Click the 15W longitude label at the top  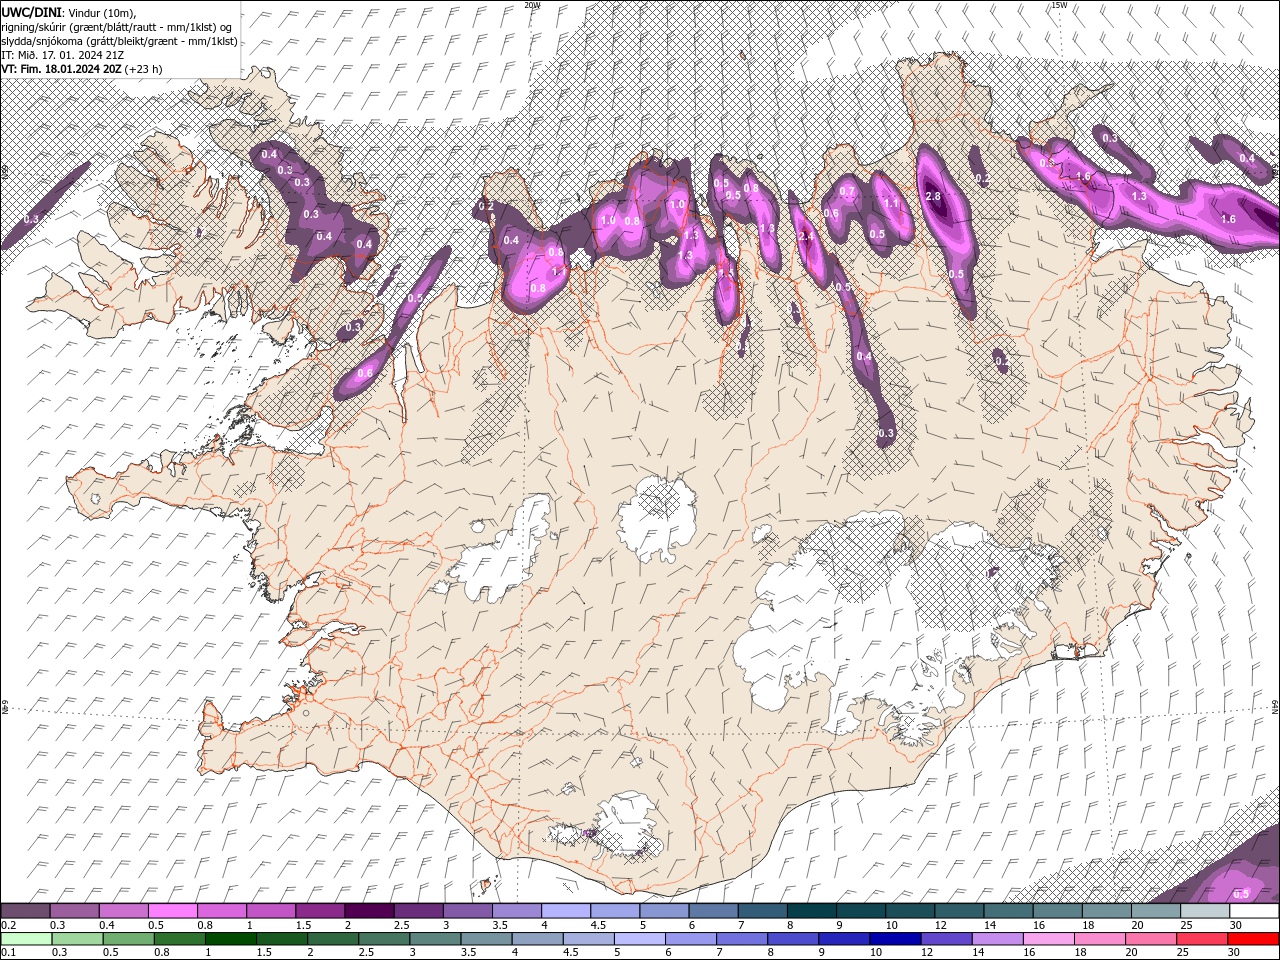1059,5
